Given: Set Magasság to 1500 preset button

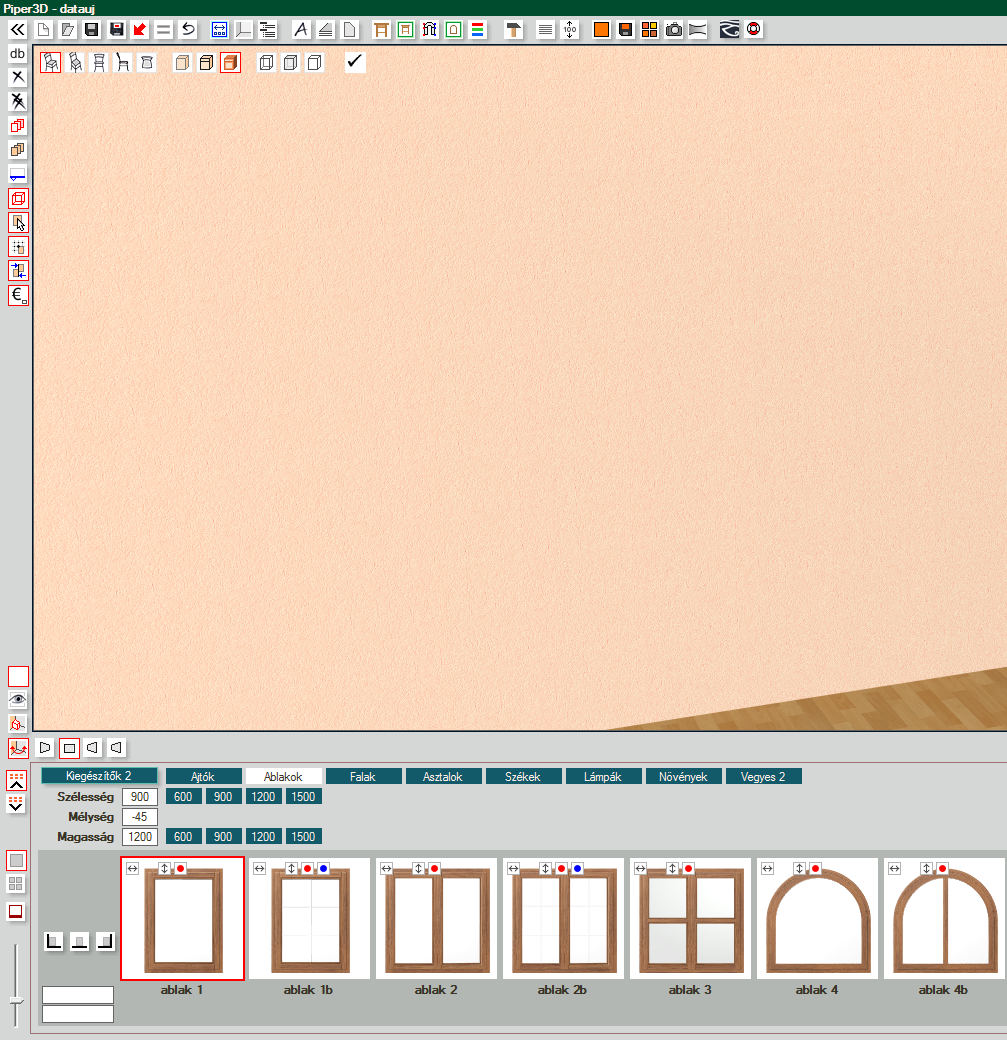Looking at the screenshot, I should (302, 836).
